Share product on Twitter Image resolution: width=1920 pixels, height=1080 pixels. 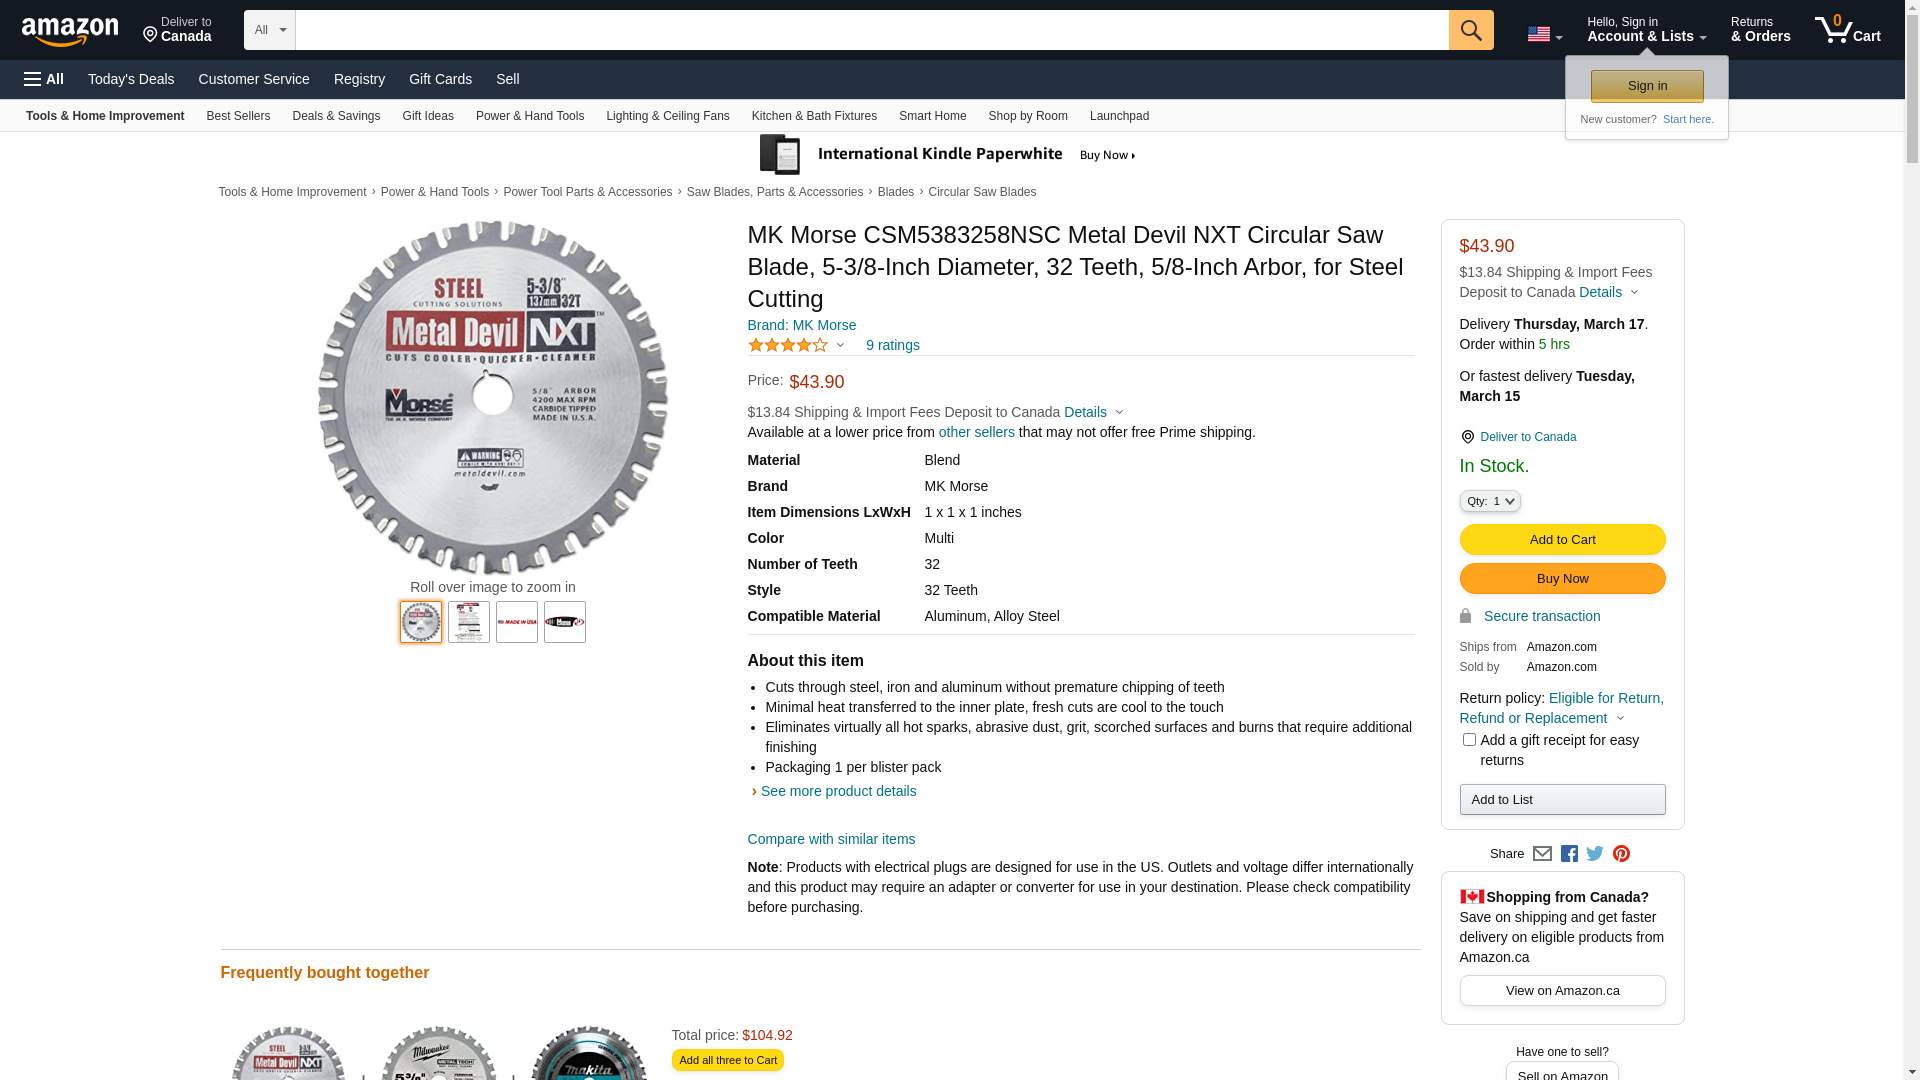tap(1595, 854)
